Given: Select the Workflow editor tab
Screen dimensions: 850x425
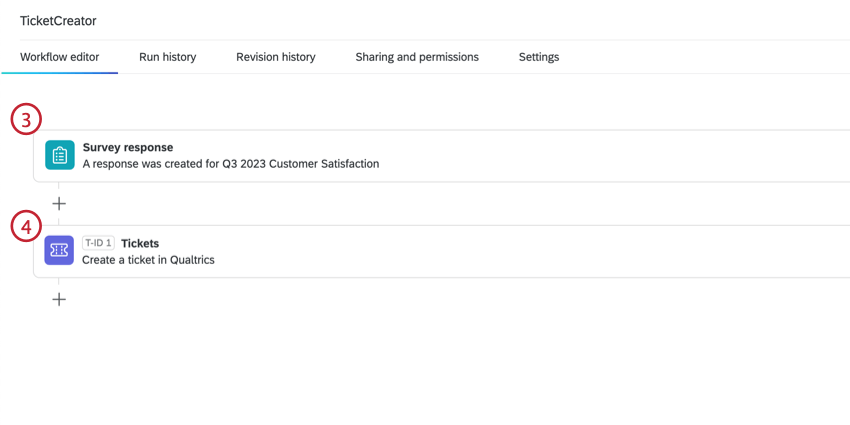Looking at the screenshot, I should pos(60,57).
